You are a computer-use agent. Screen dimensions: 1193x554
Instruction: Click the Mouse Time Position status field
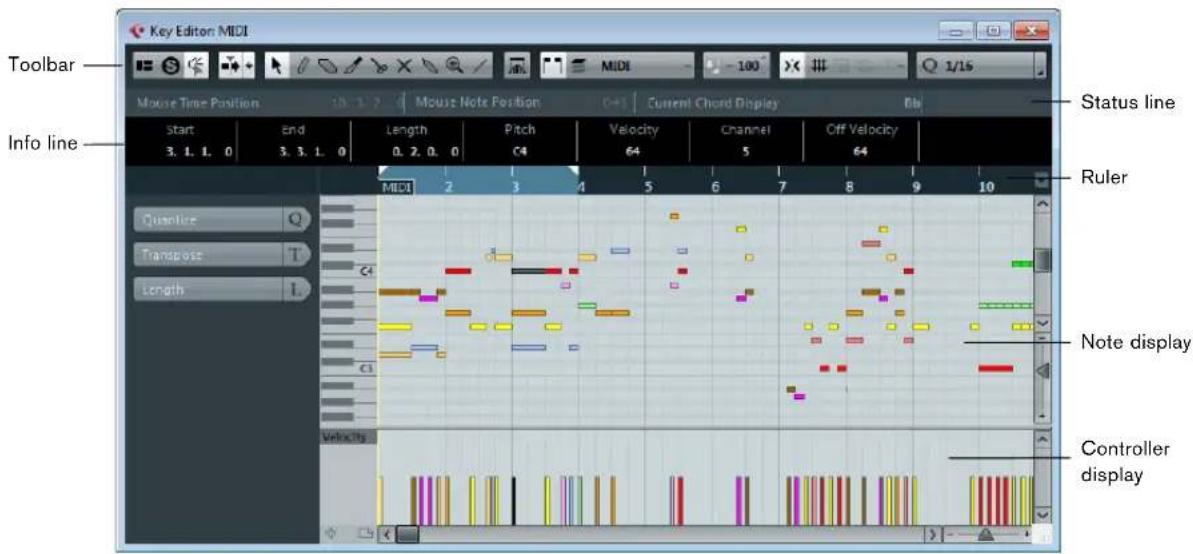(266, 102)
